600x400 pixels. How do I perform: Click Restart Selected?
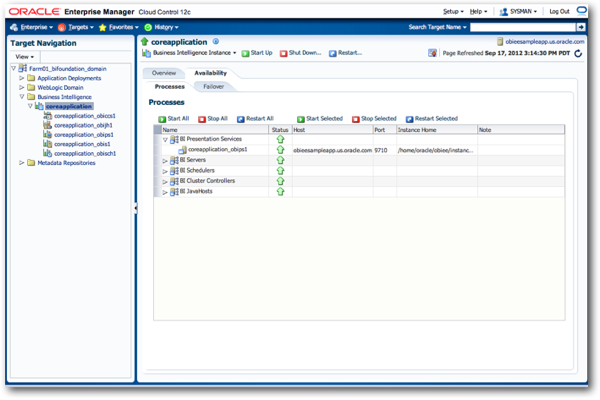(432, 119)
